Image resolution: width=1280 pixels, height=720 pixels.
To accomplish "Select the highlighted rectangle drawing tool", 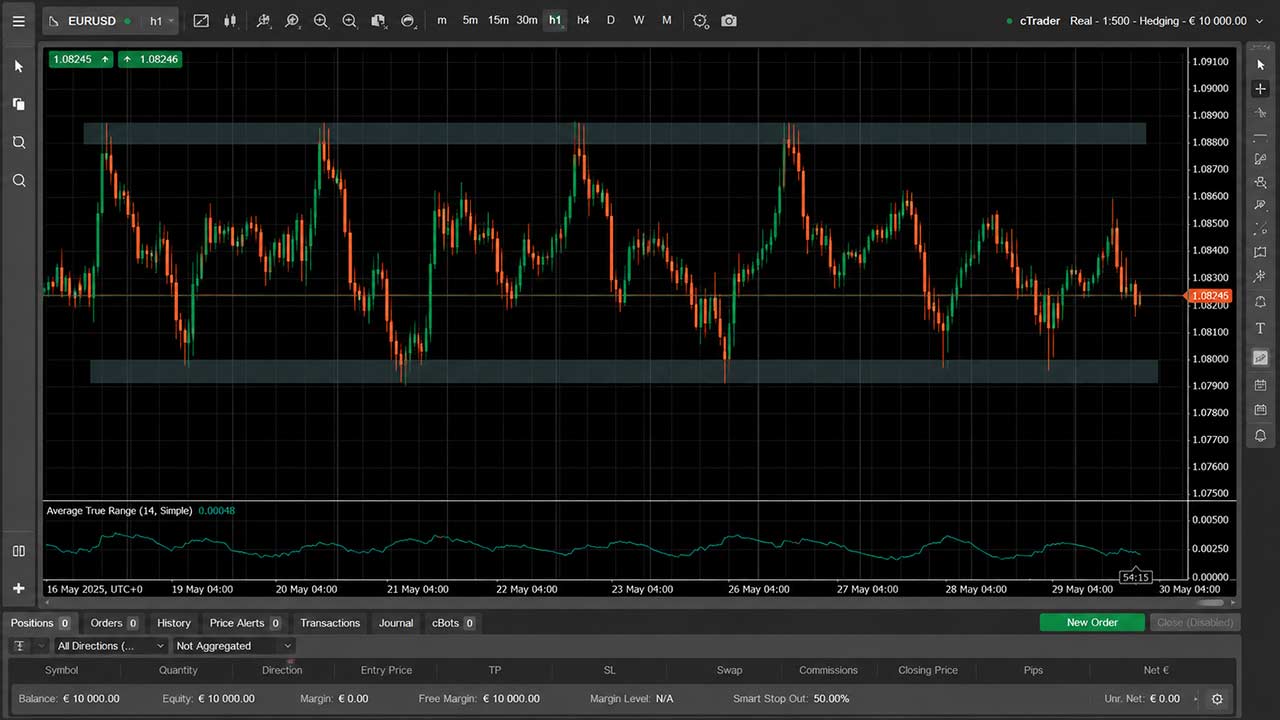I will click(1260, 357).
